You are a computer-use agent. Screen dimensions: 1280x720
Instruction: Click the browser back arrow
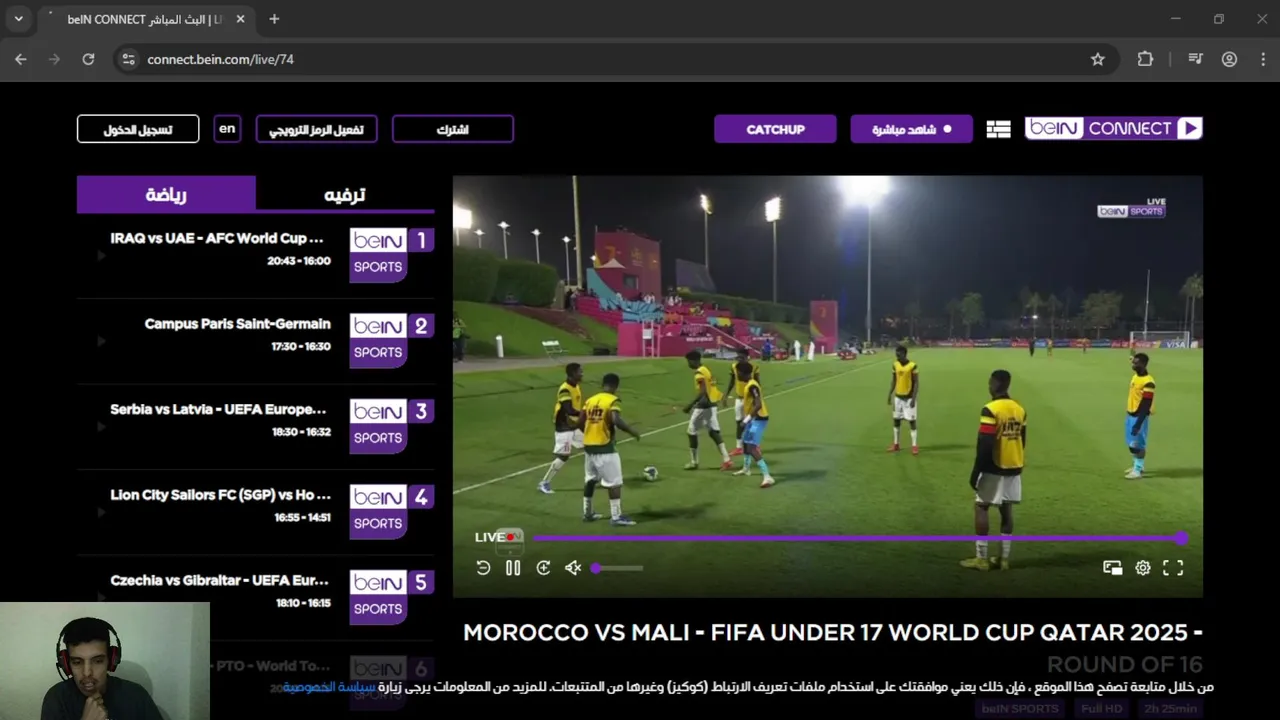pyautogui.click(x=20, y=59)
